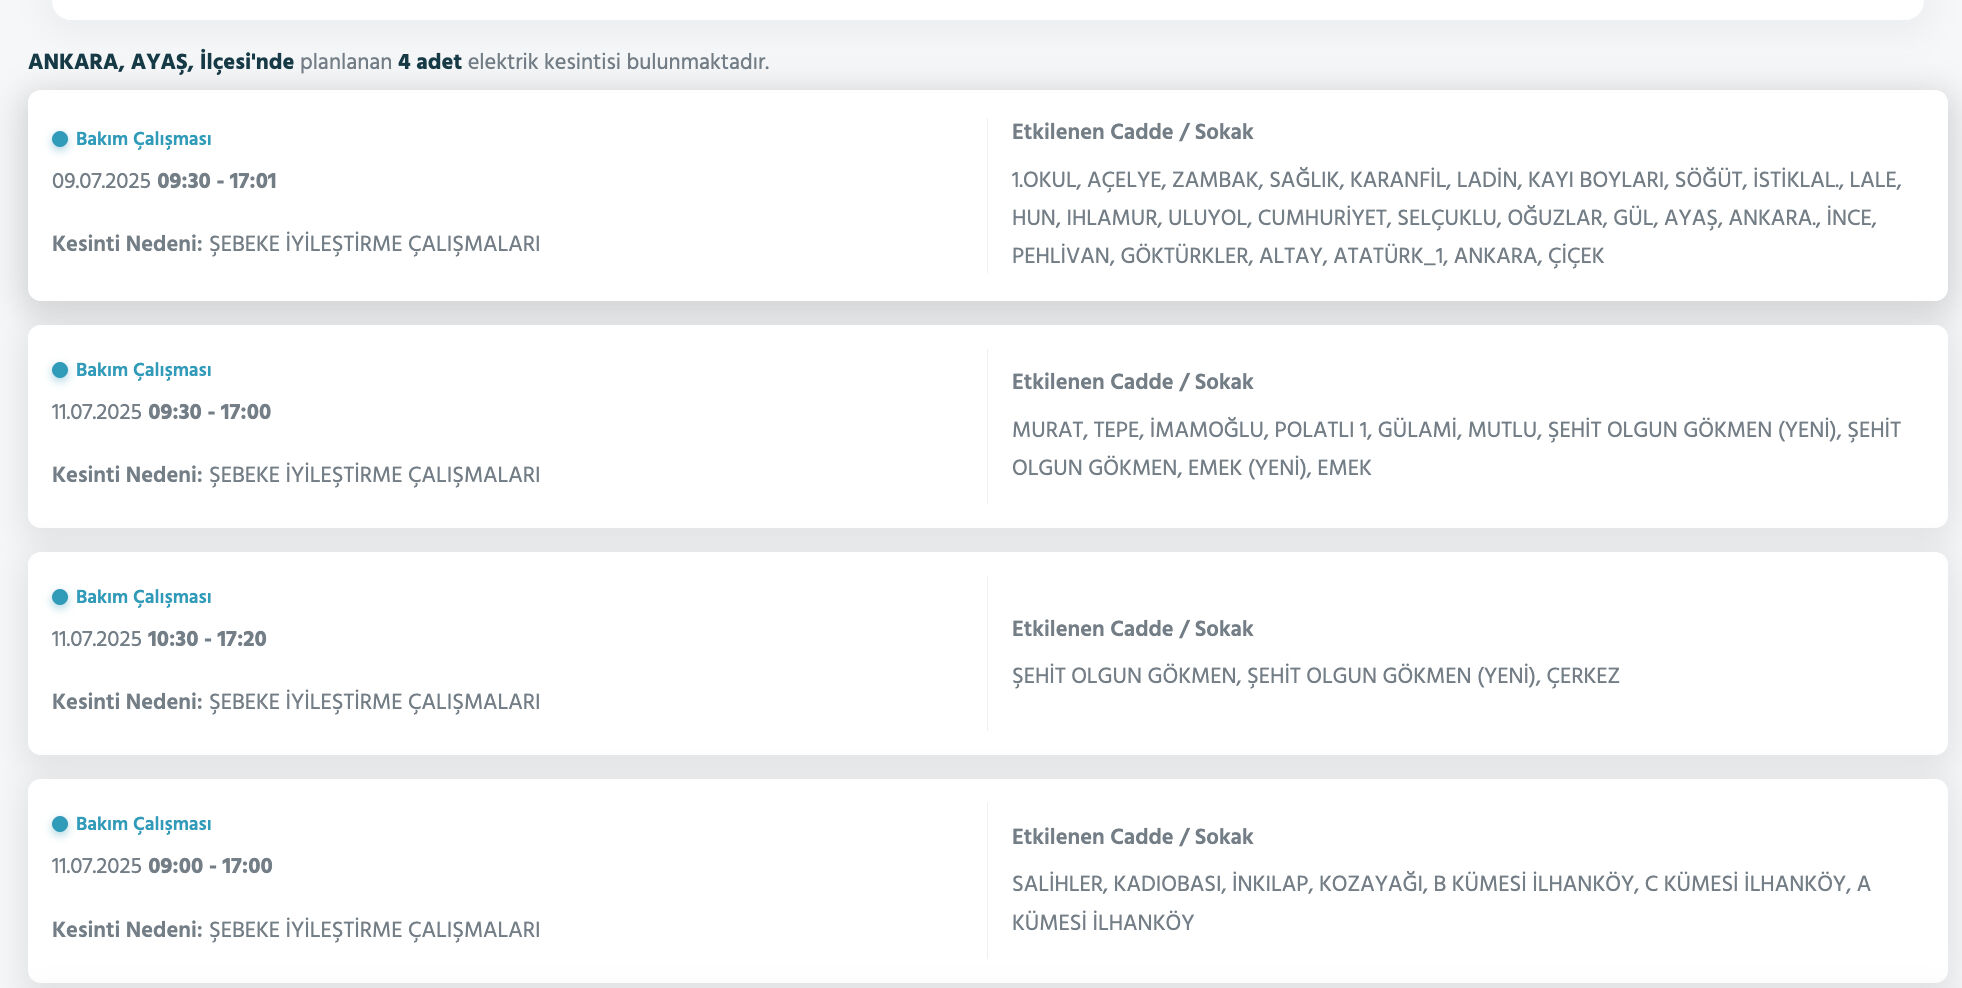Select the 11.07.2025 09:00 - 17:00 time text
This screenshot has width=1962, height=988.
point(162,866)
